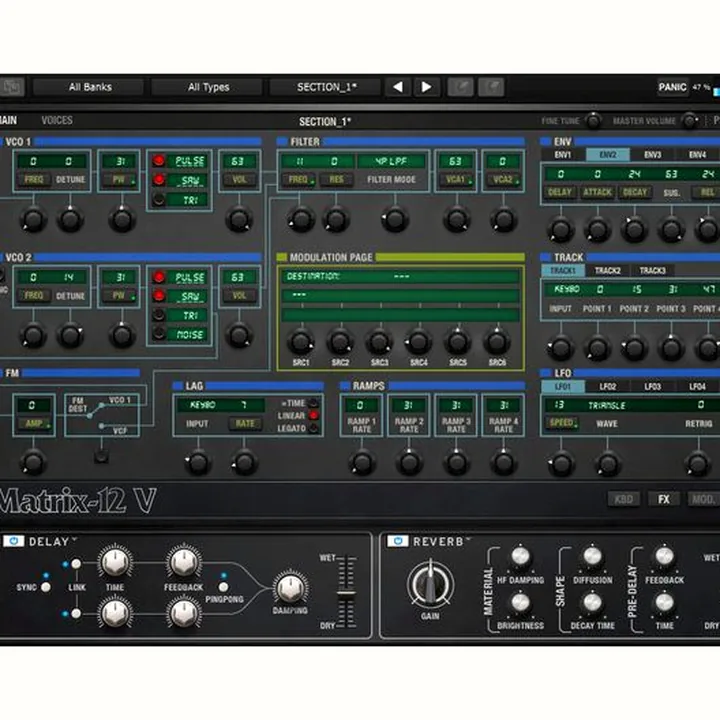Select the ENV1 tab
The image size is (720, 720).
coord(562,155)
